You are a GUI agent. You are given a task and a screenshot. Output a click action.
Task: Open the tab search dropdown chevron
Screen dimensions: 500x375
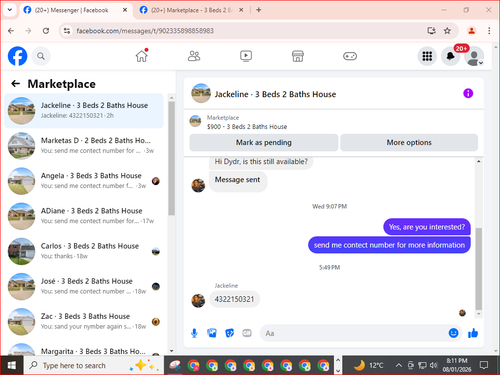tap(10, 10)
